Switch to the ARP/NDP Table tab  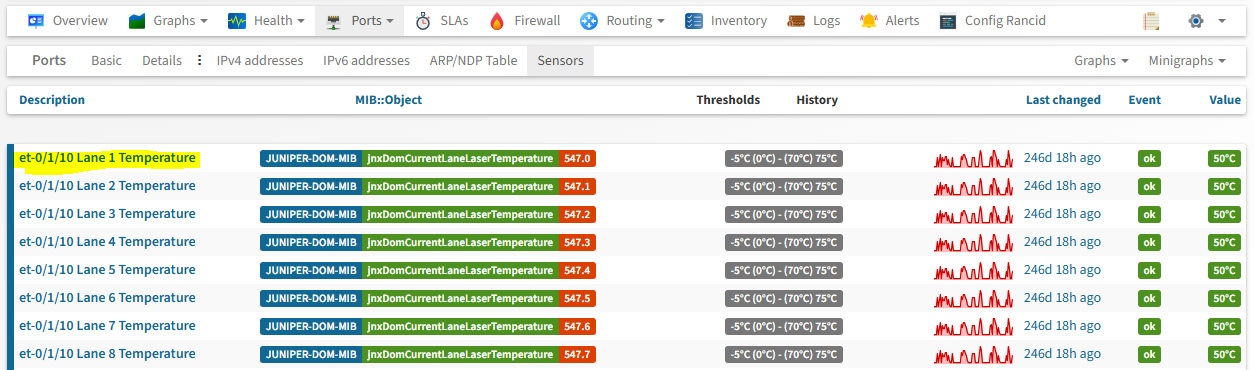click(x=473, y=60)
